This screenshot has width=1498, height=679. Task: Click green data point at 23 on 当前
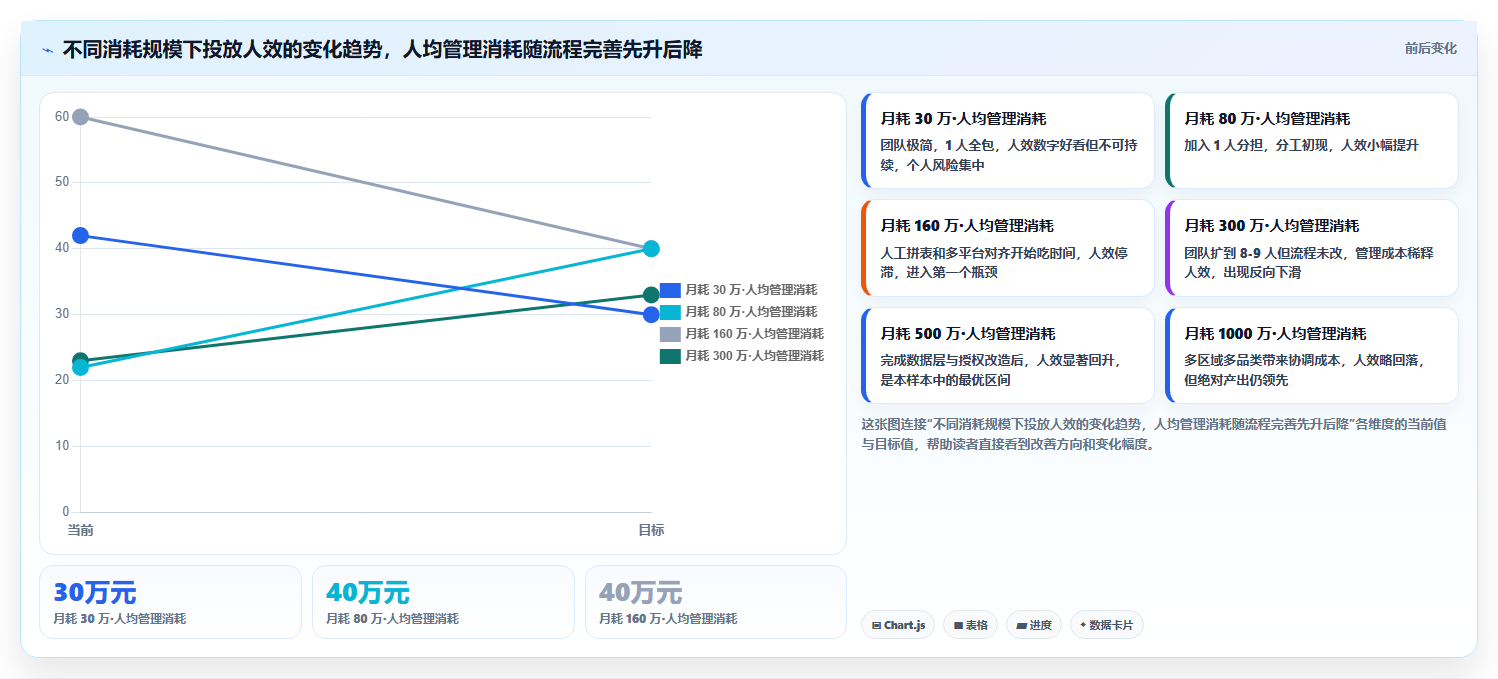coord(81,360)
